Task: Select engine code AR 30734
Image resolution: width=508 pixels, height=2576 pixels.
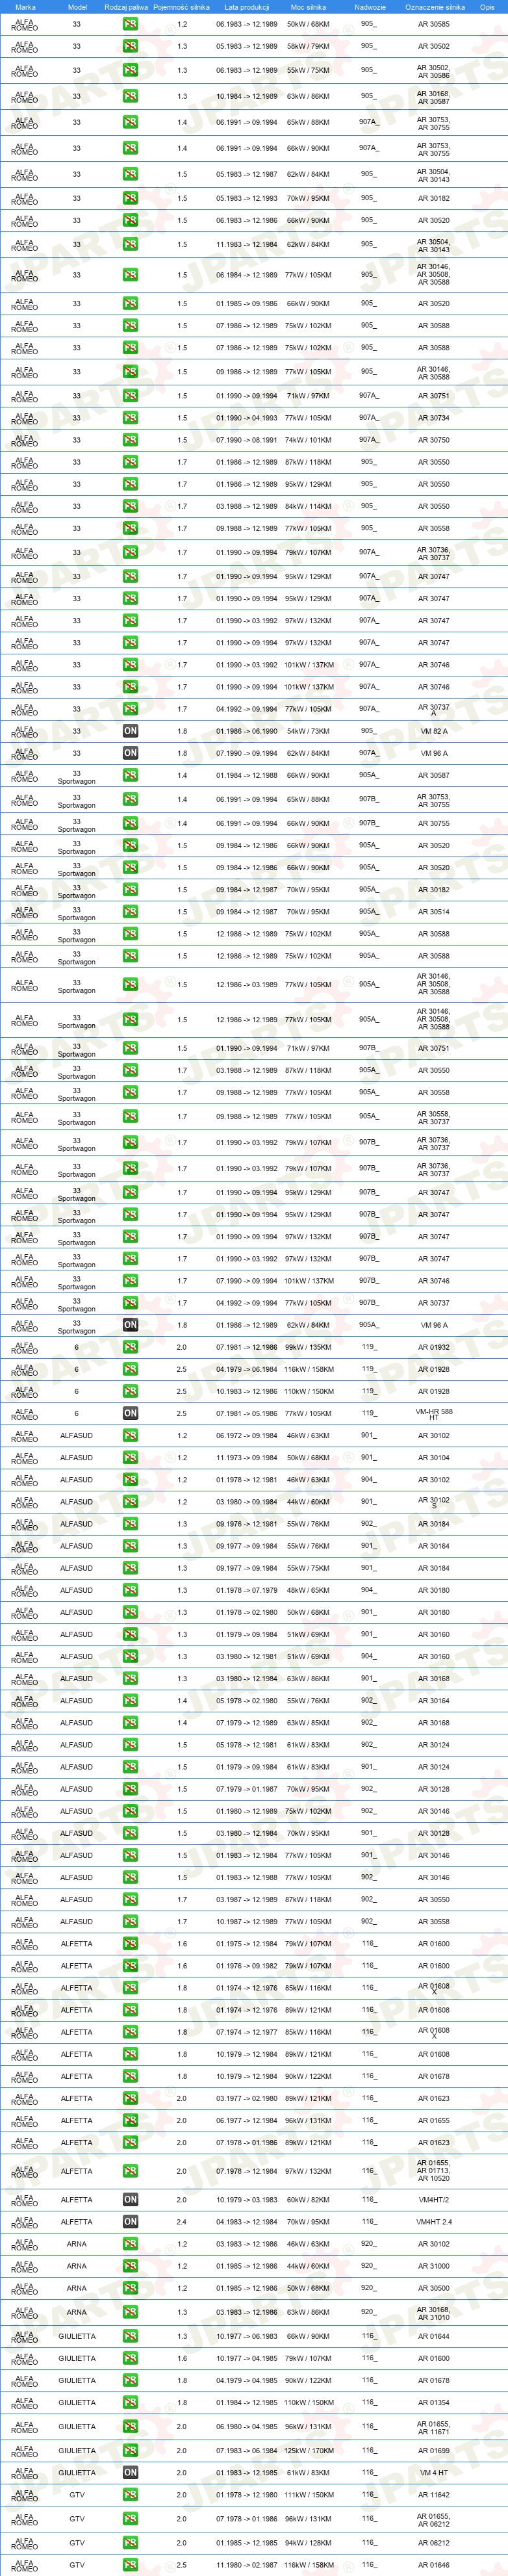Action: tap(434, 418)
